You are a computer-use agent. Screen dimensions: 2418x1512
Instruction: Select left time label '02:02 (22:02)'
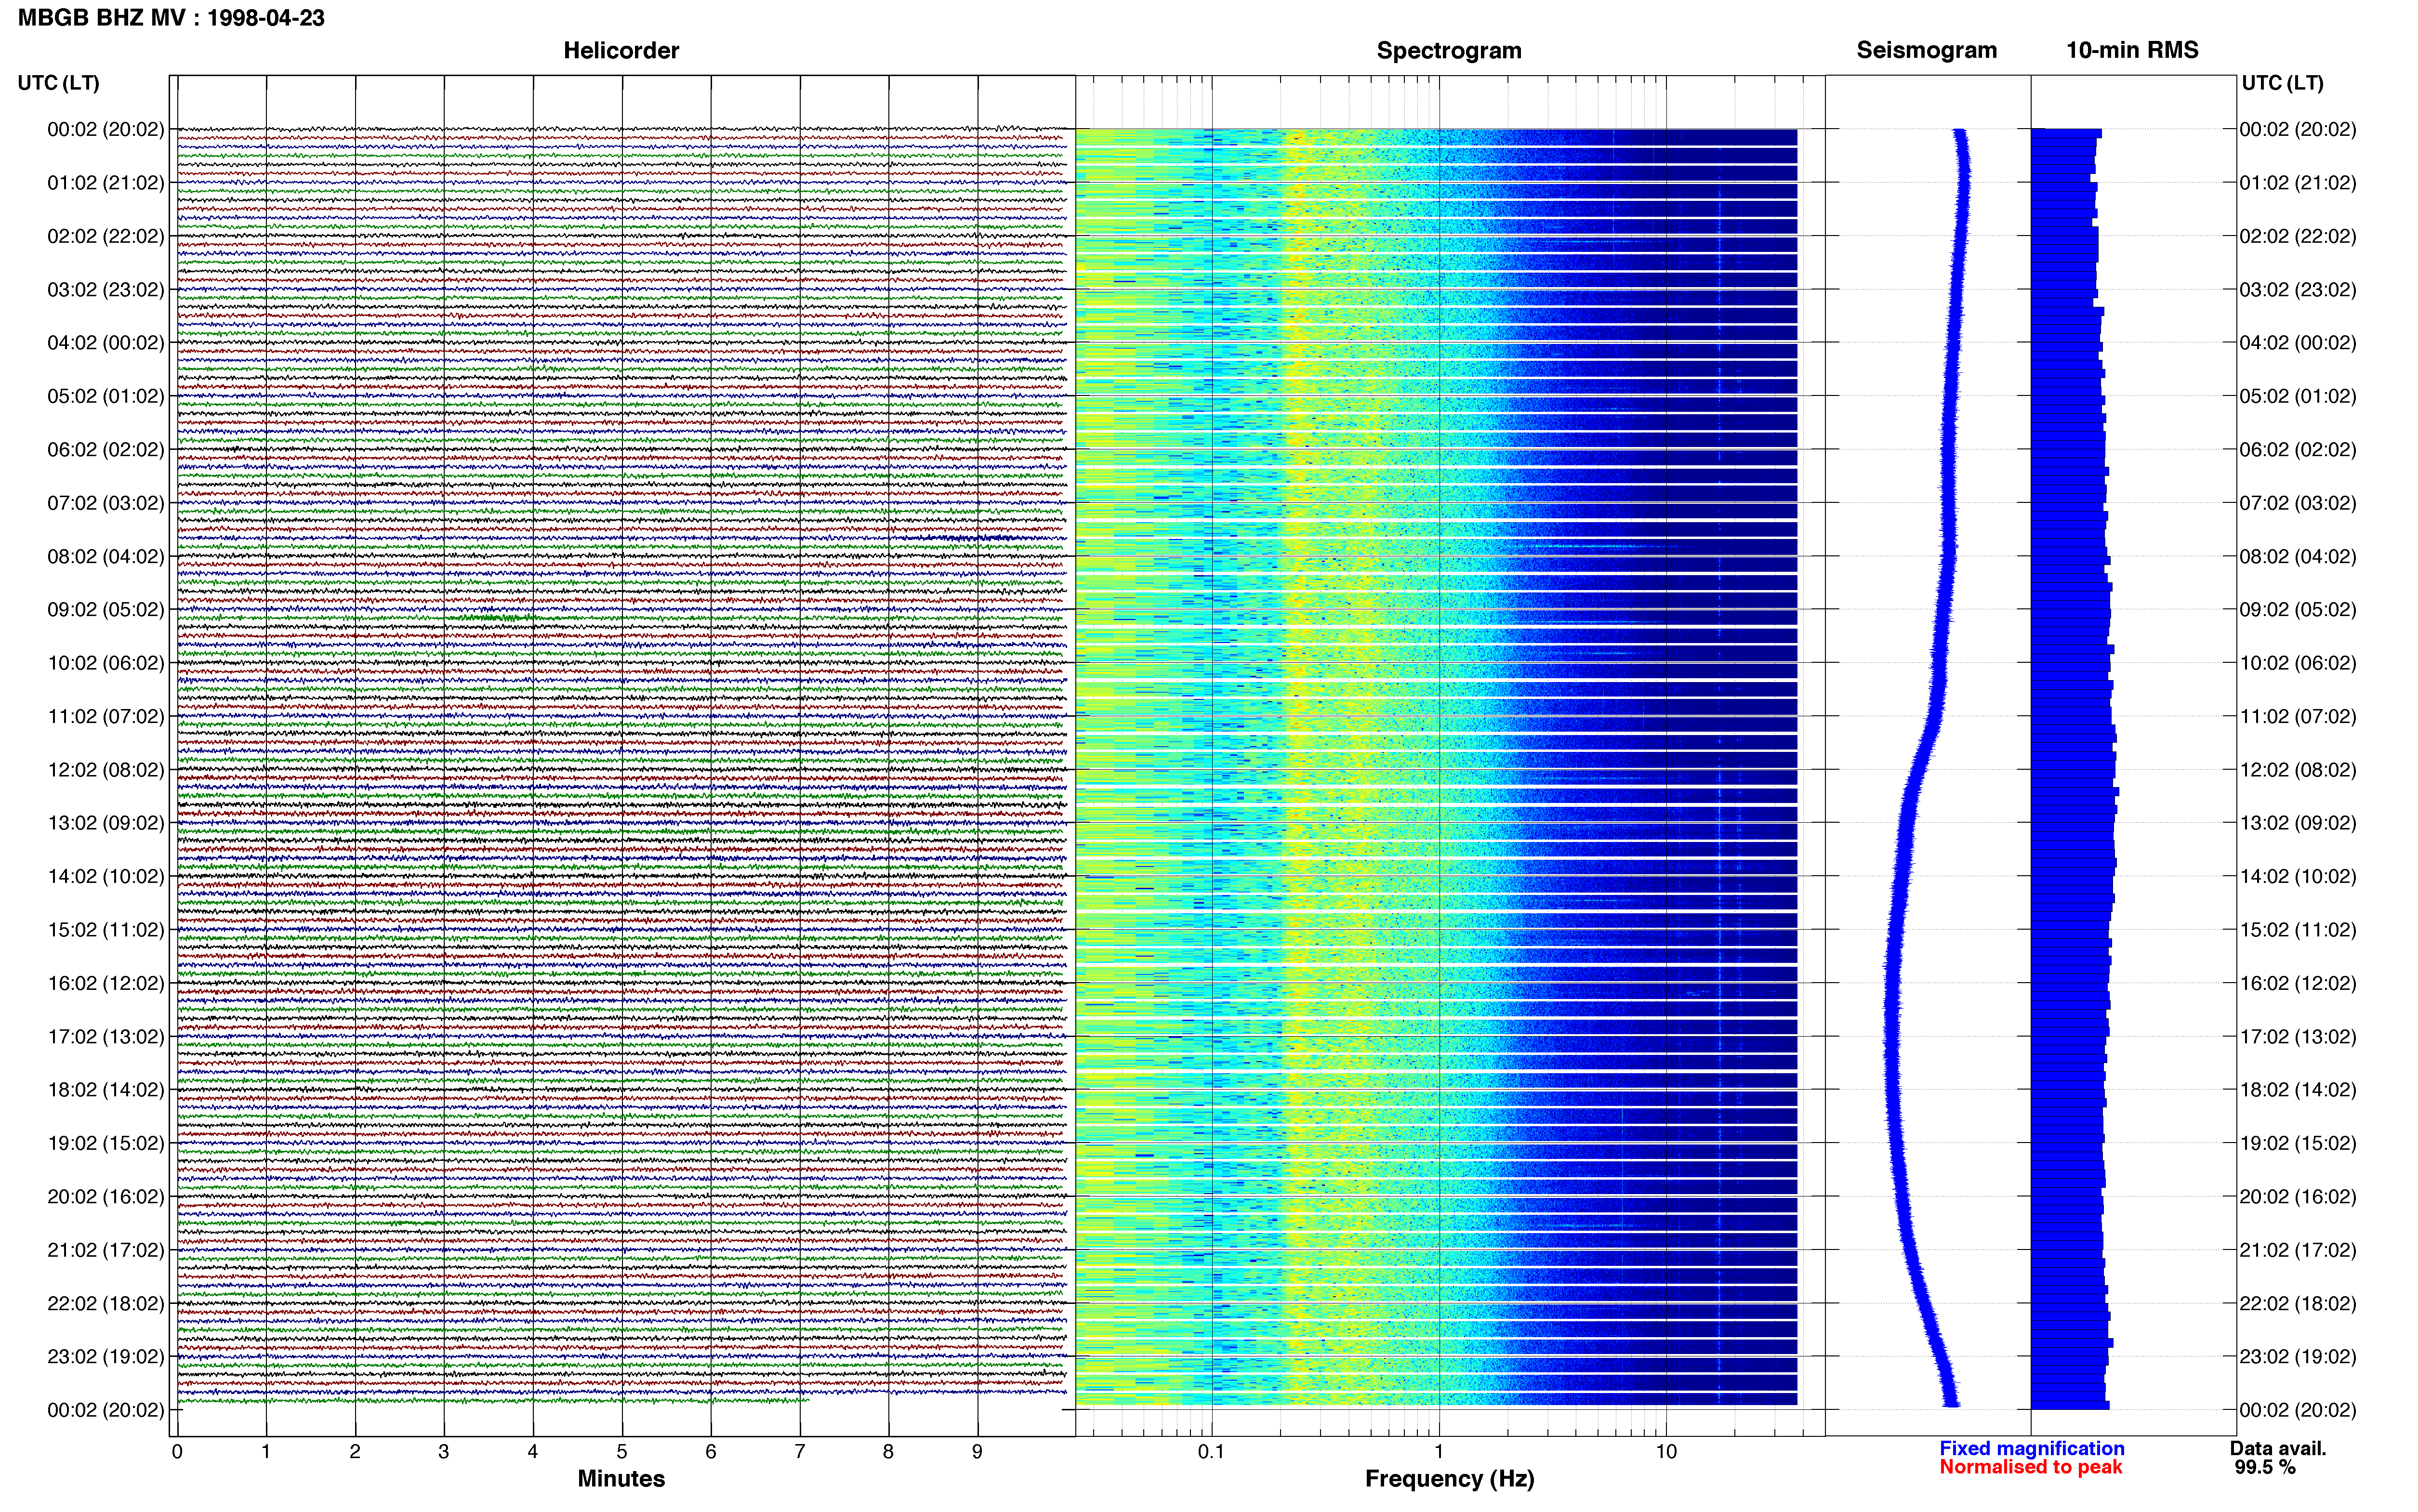(106, 236)
